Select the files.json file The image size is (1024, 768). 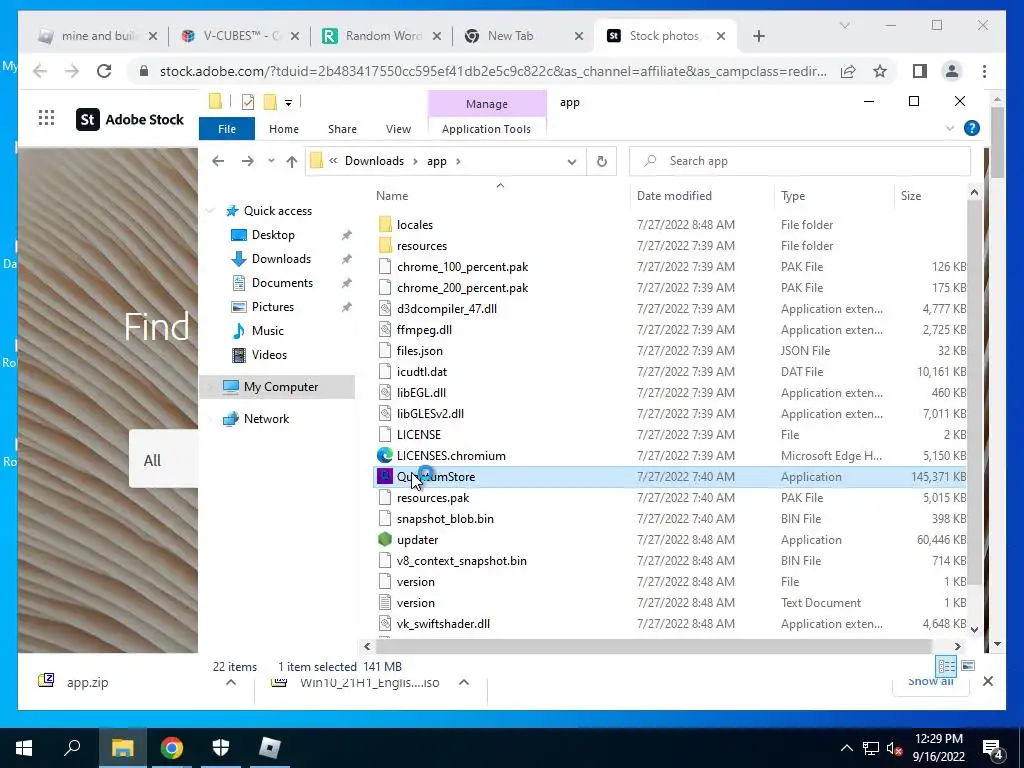tap(419, 351)
